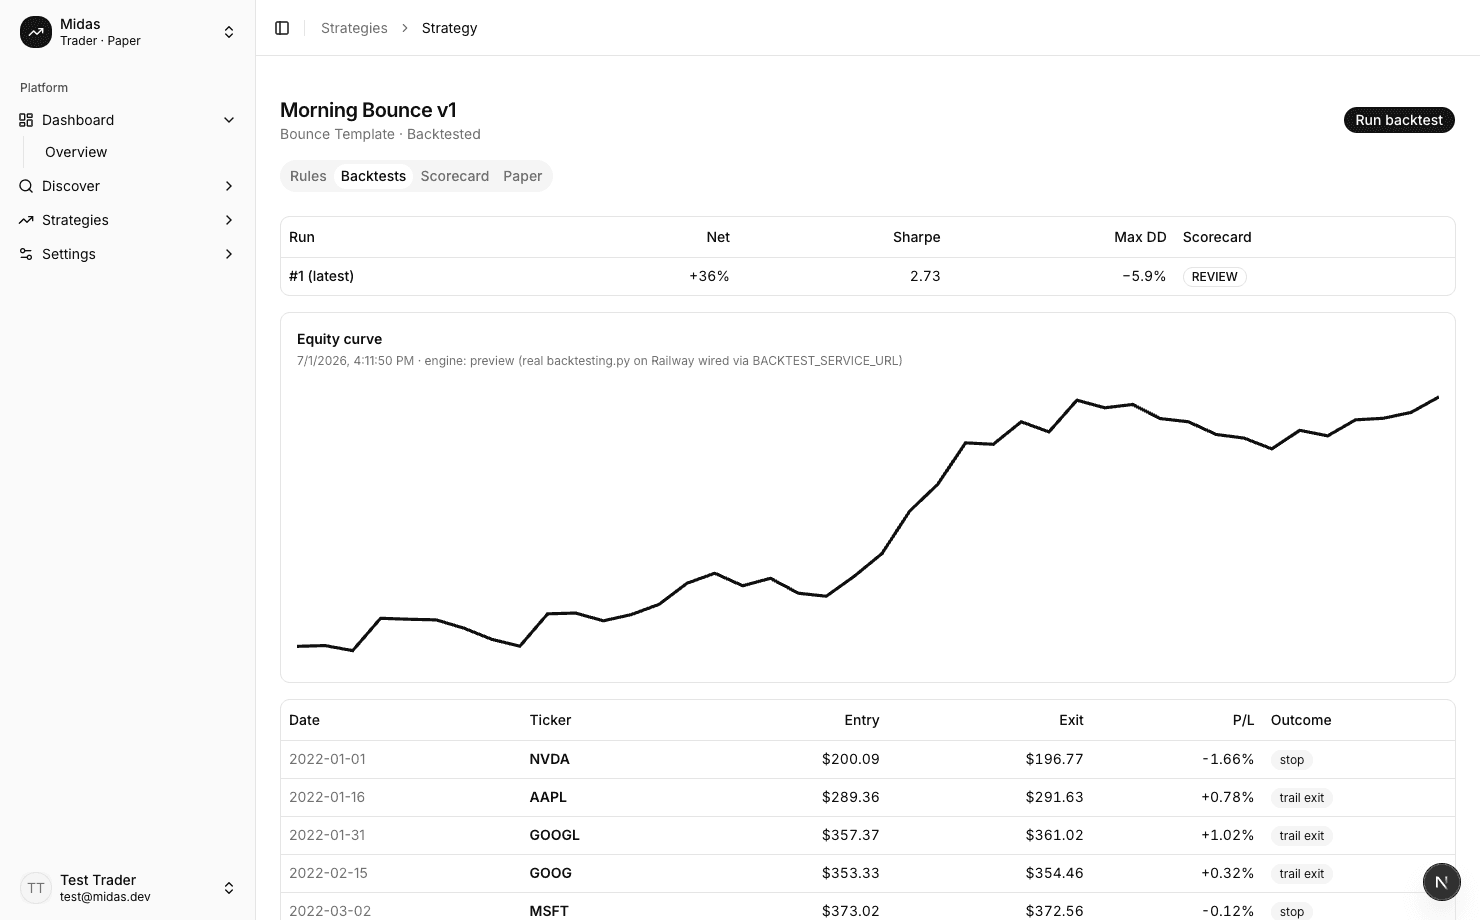Click the stop badge in NVDA row
Image resolution: width=1480 pixels, height=920 pixels.
1292,760
